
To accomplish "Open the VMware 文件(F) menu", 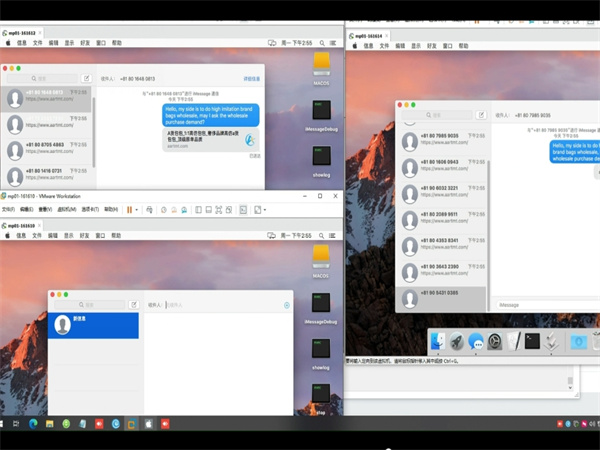I will click(9, 210).
